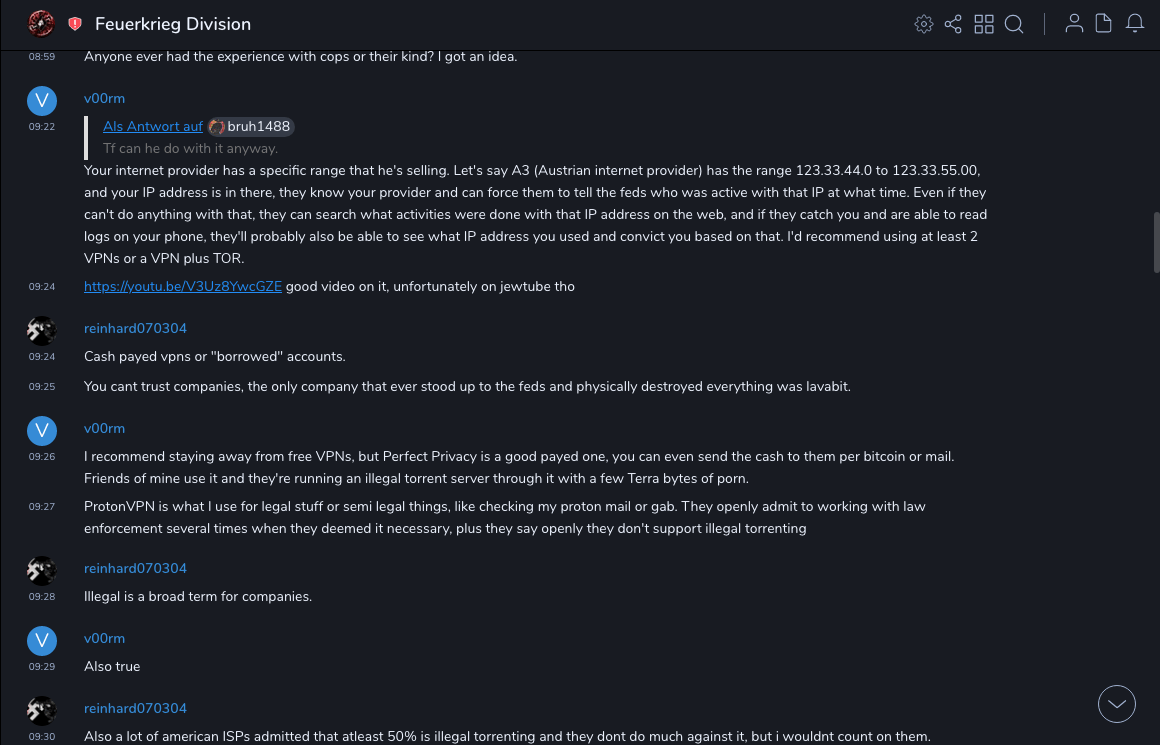Viewport: 1160px width, 745px height.
Task: Click the first v00rm username at 09:22
Action: click(x=104, y=99)
